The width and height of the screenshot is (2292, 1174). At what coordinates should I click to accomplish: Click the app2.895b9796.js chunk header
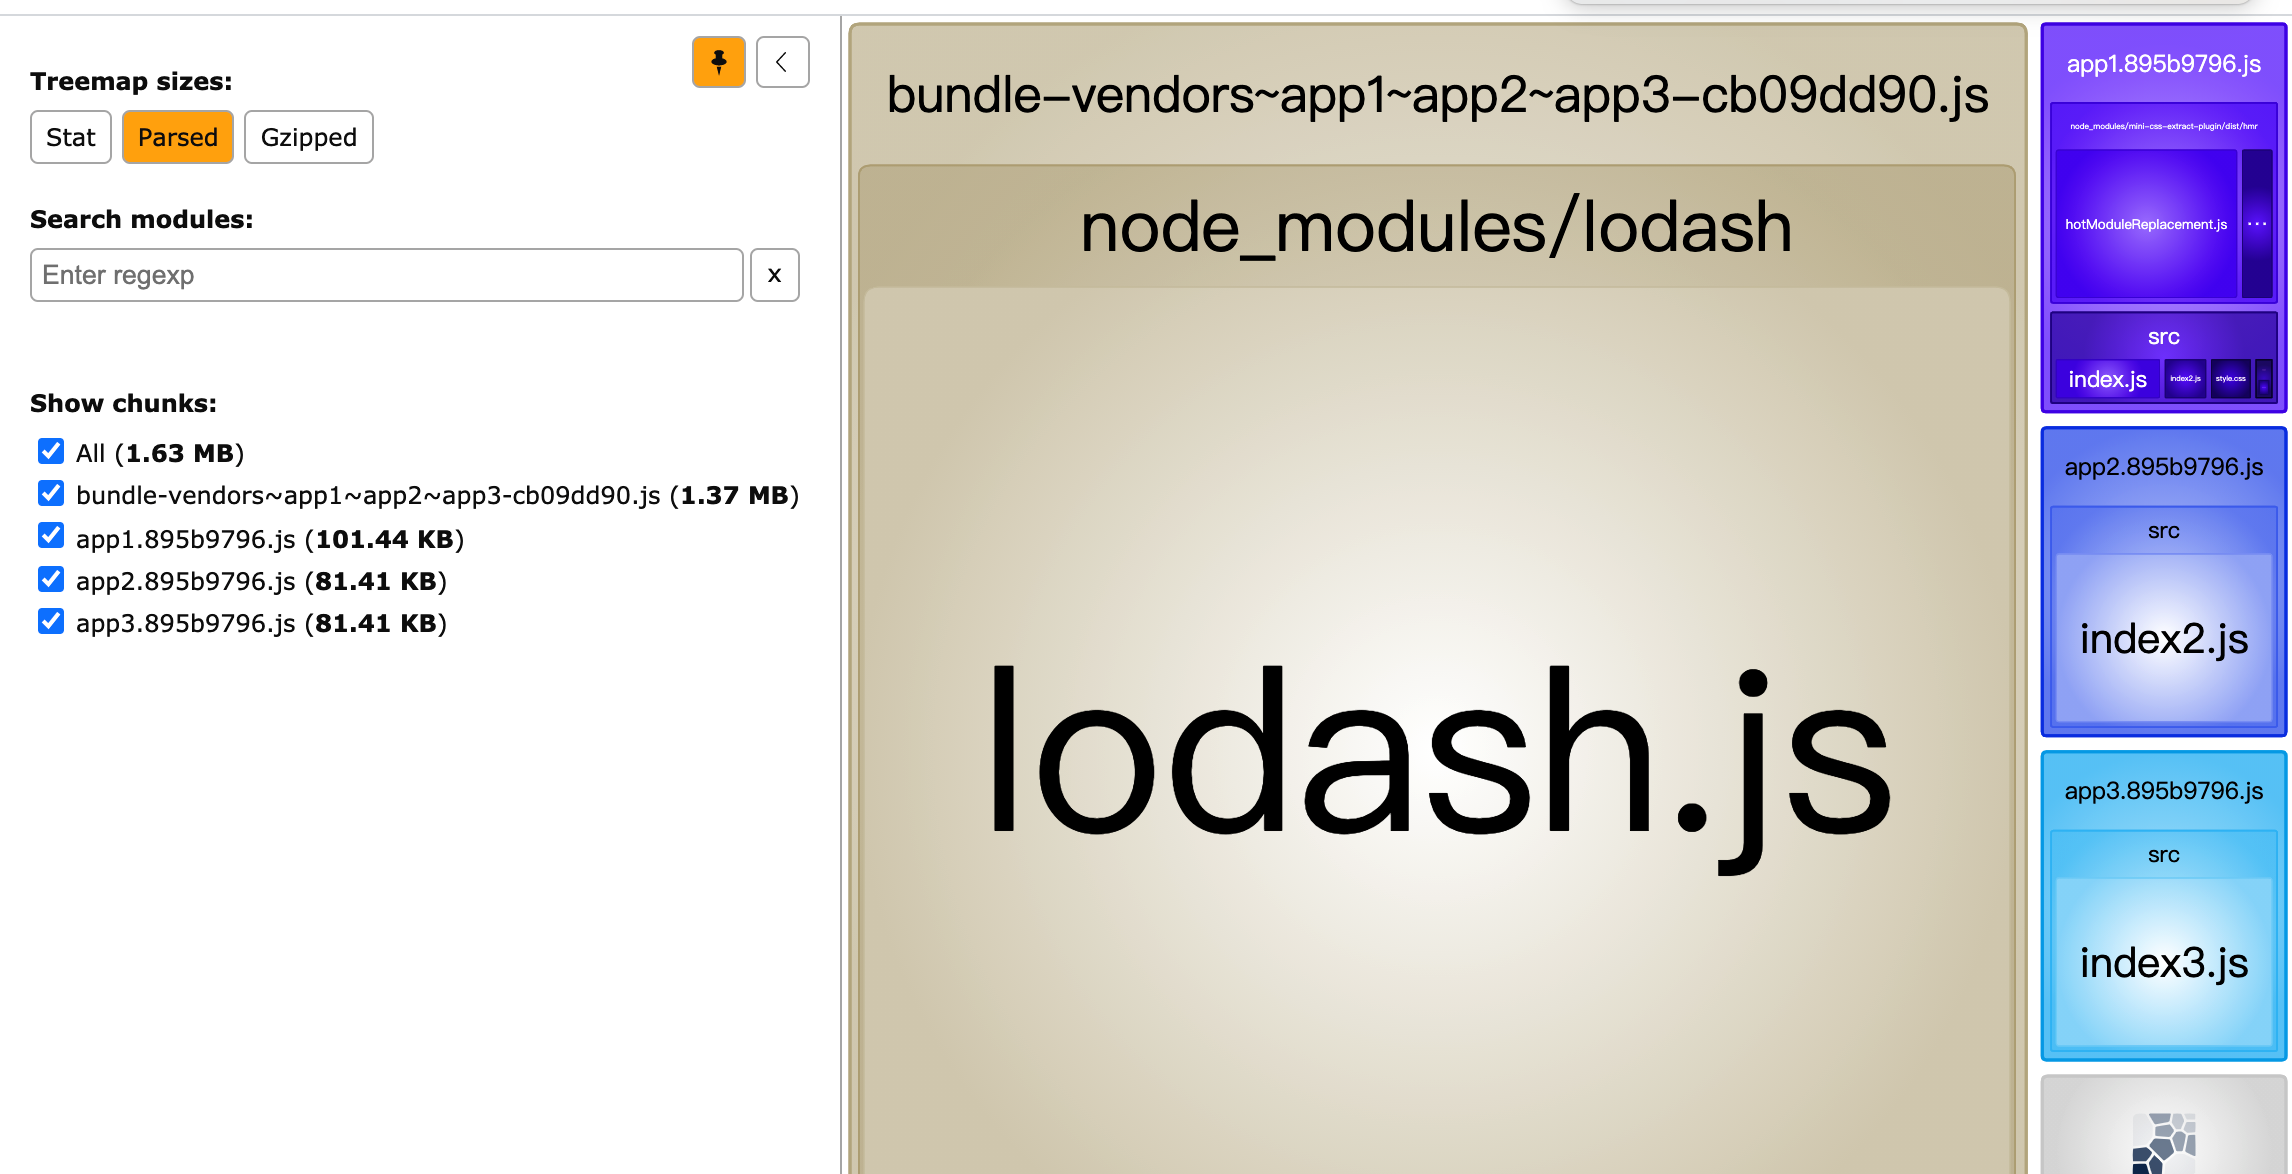click(2164, 467)
